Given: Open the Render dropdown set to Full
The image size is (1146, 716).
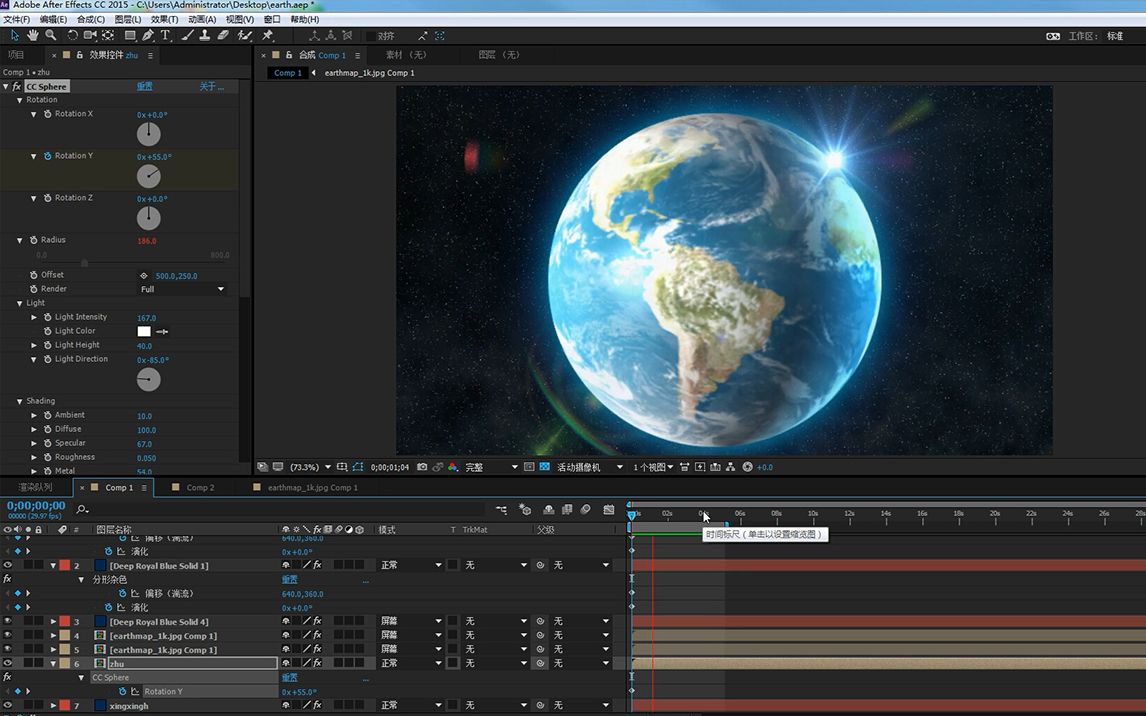Looking at the screenshot, I should coord(182,289).
